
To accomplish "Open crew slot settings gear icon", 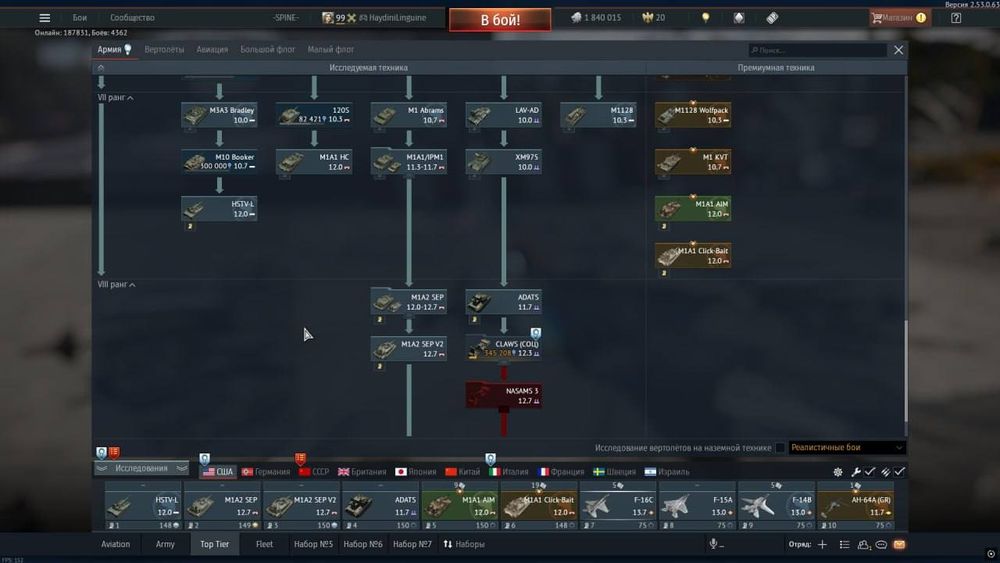I will coord(838,472).
